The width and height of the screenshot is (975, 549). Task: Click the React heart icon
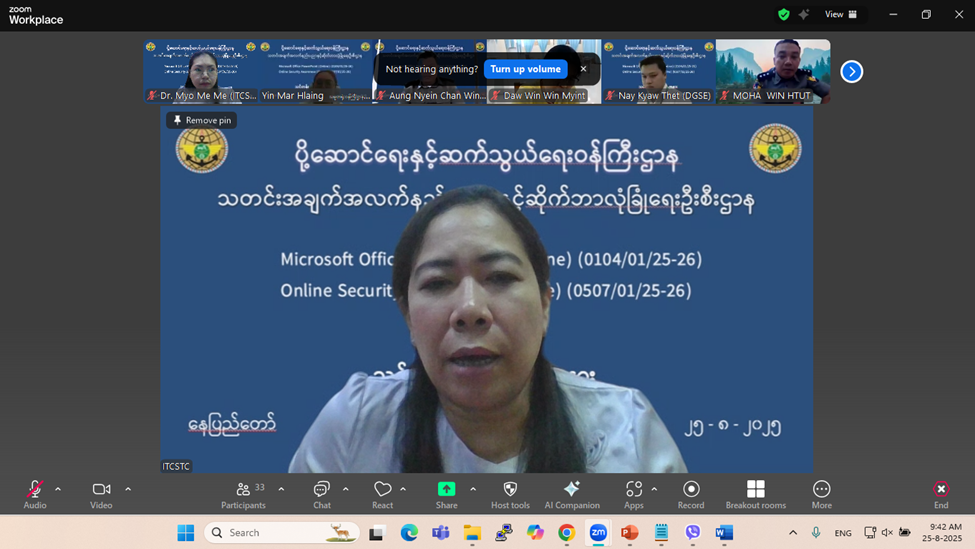pos(382,489)
